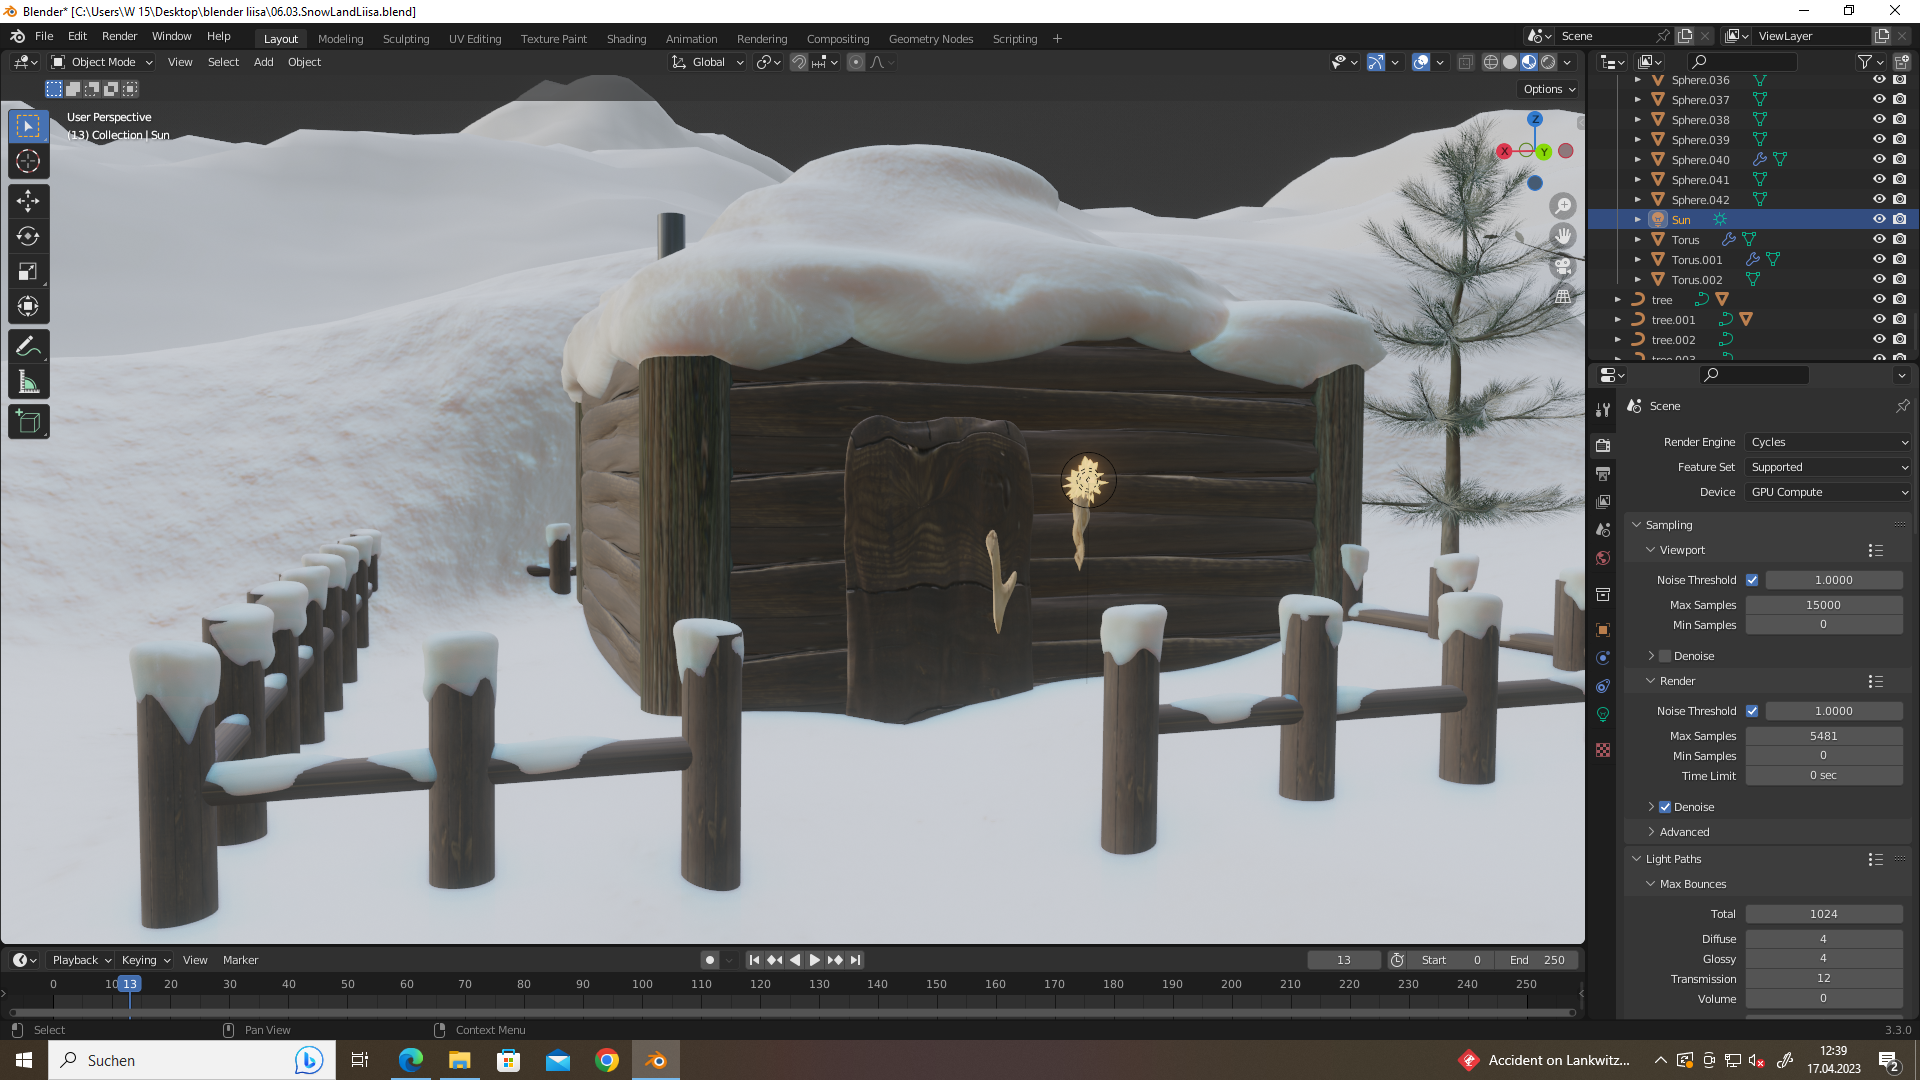
Task: Open the Tool properties tab icon
Action: tap(1603, 409)
